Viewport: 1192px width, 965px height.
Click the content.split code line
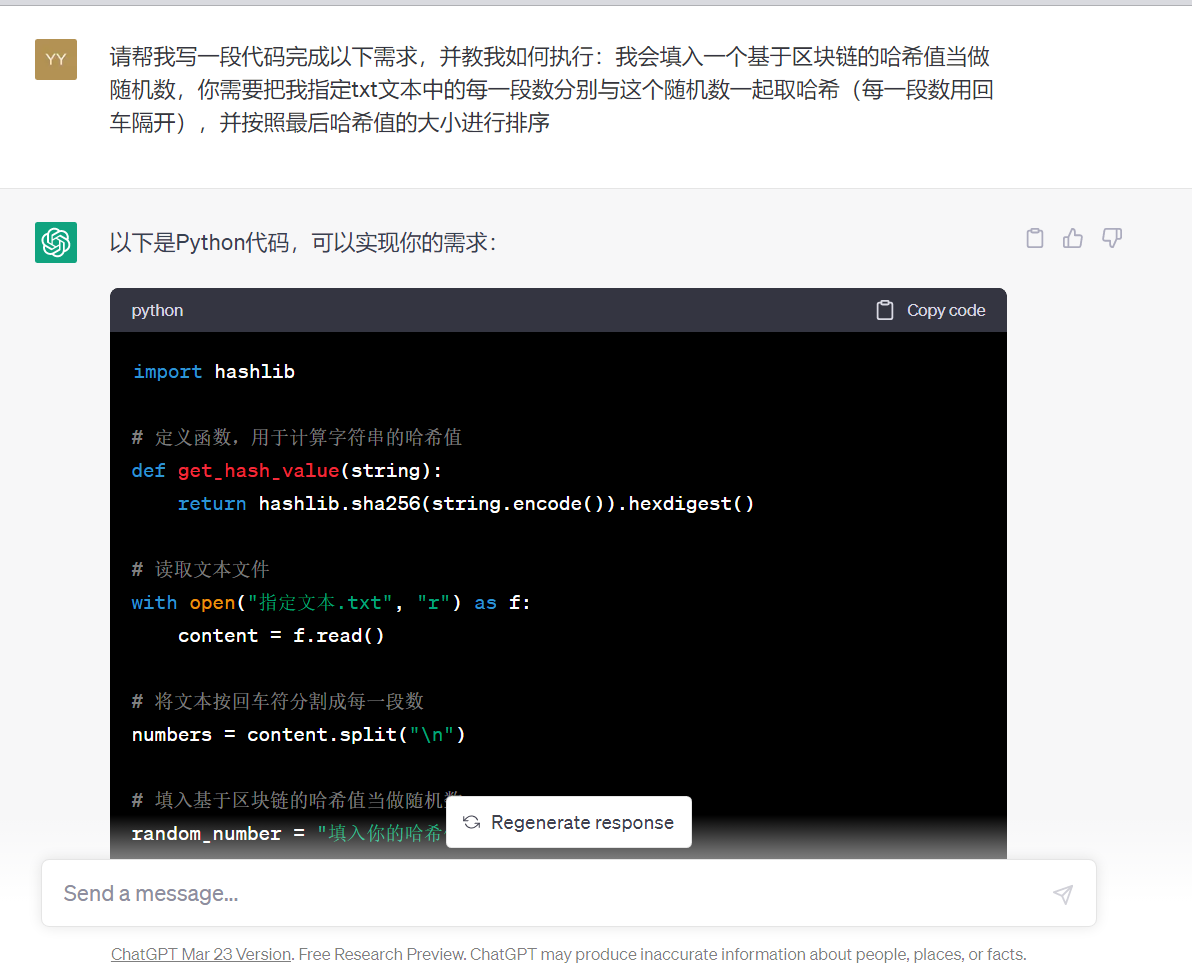[x=298, y=734]
